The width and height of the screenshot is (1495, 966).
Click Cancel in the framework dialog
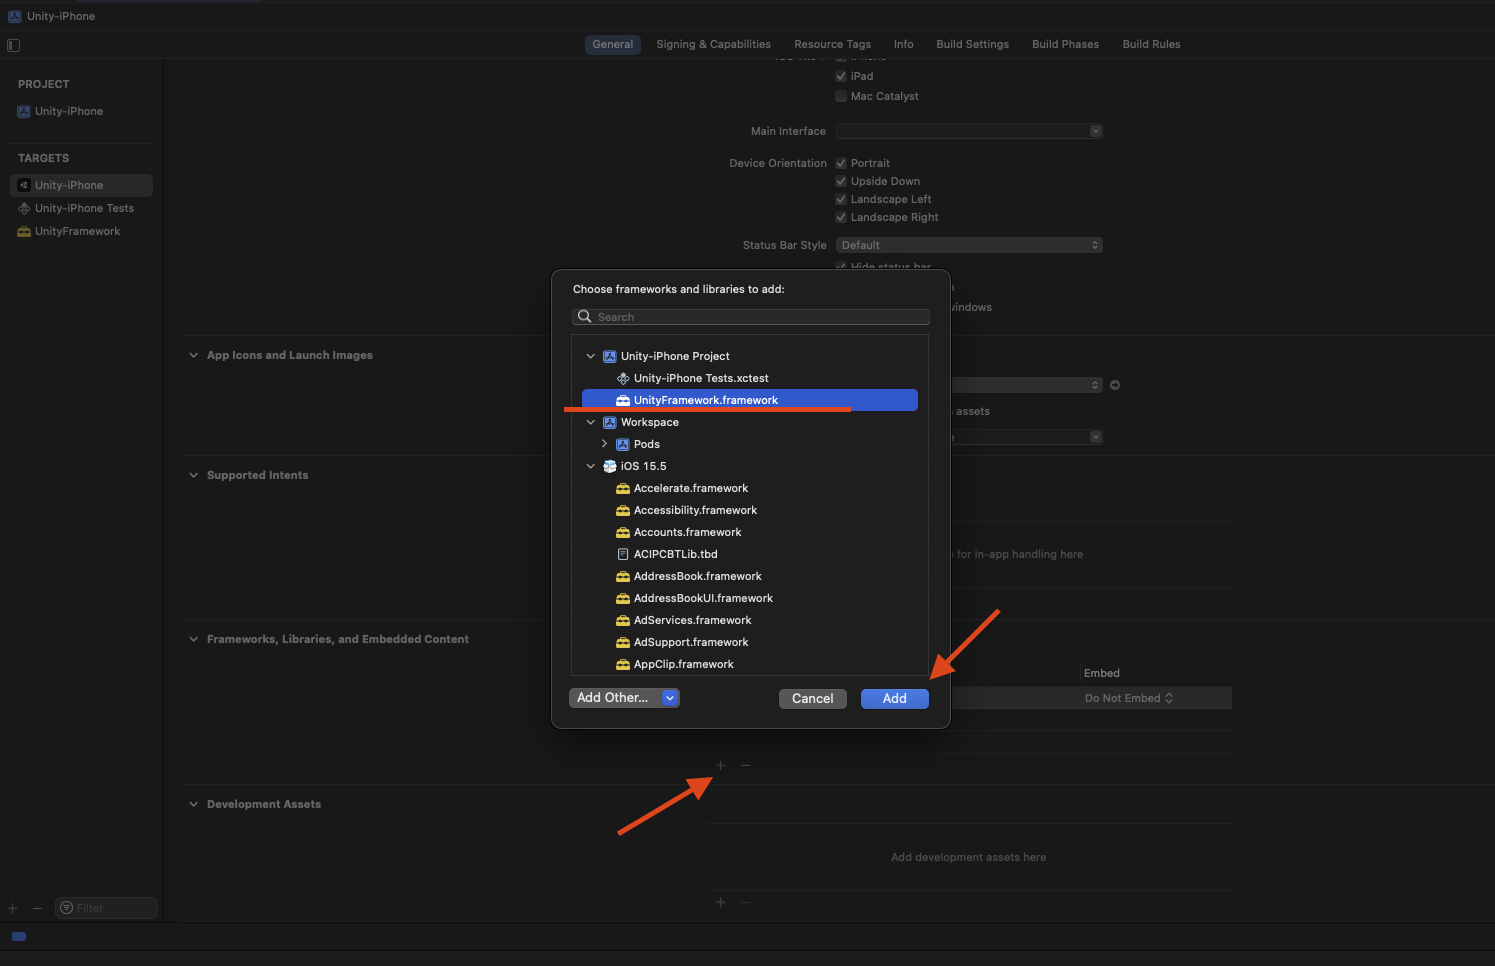pyautogui.click(x=813, y=699)
